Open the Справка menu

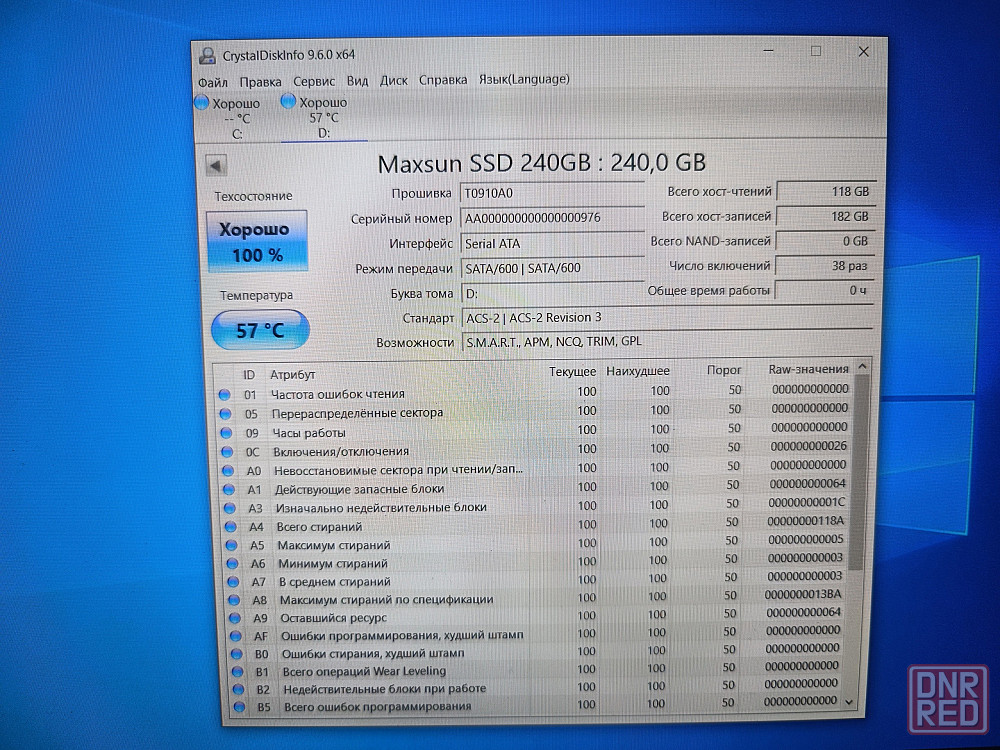click(x=443, y=80)
